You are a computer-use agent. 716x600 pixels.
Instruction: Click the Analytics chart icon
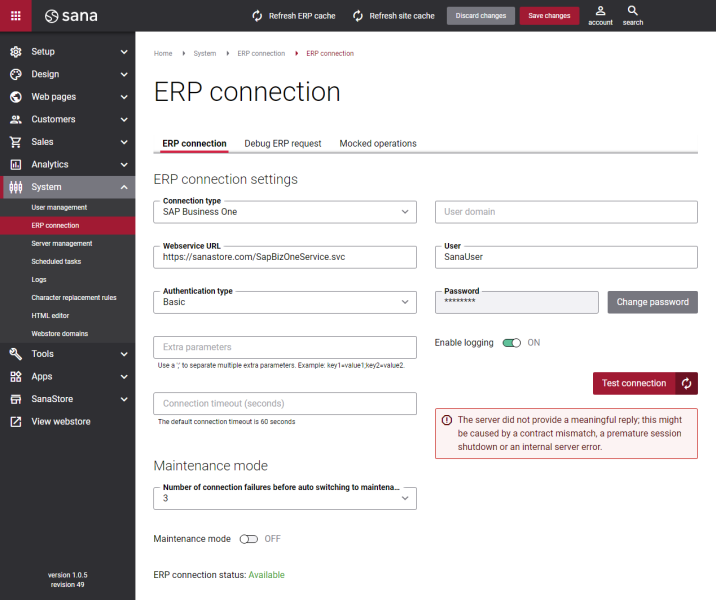[x=16, y=164]
